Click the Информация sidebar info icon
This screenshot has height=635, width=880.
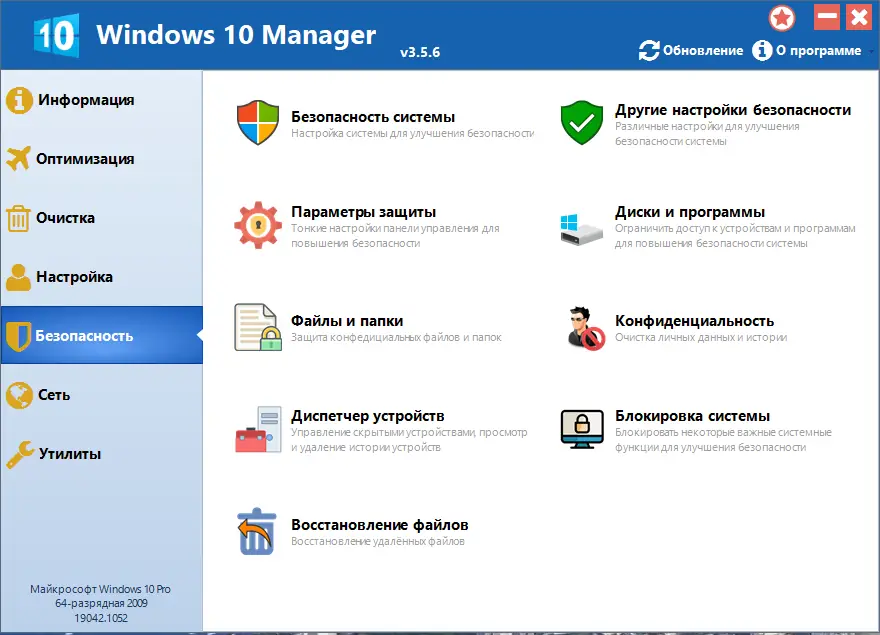[x=19, y=100]
